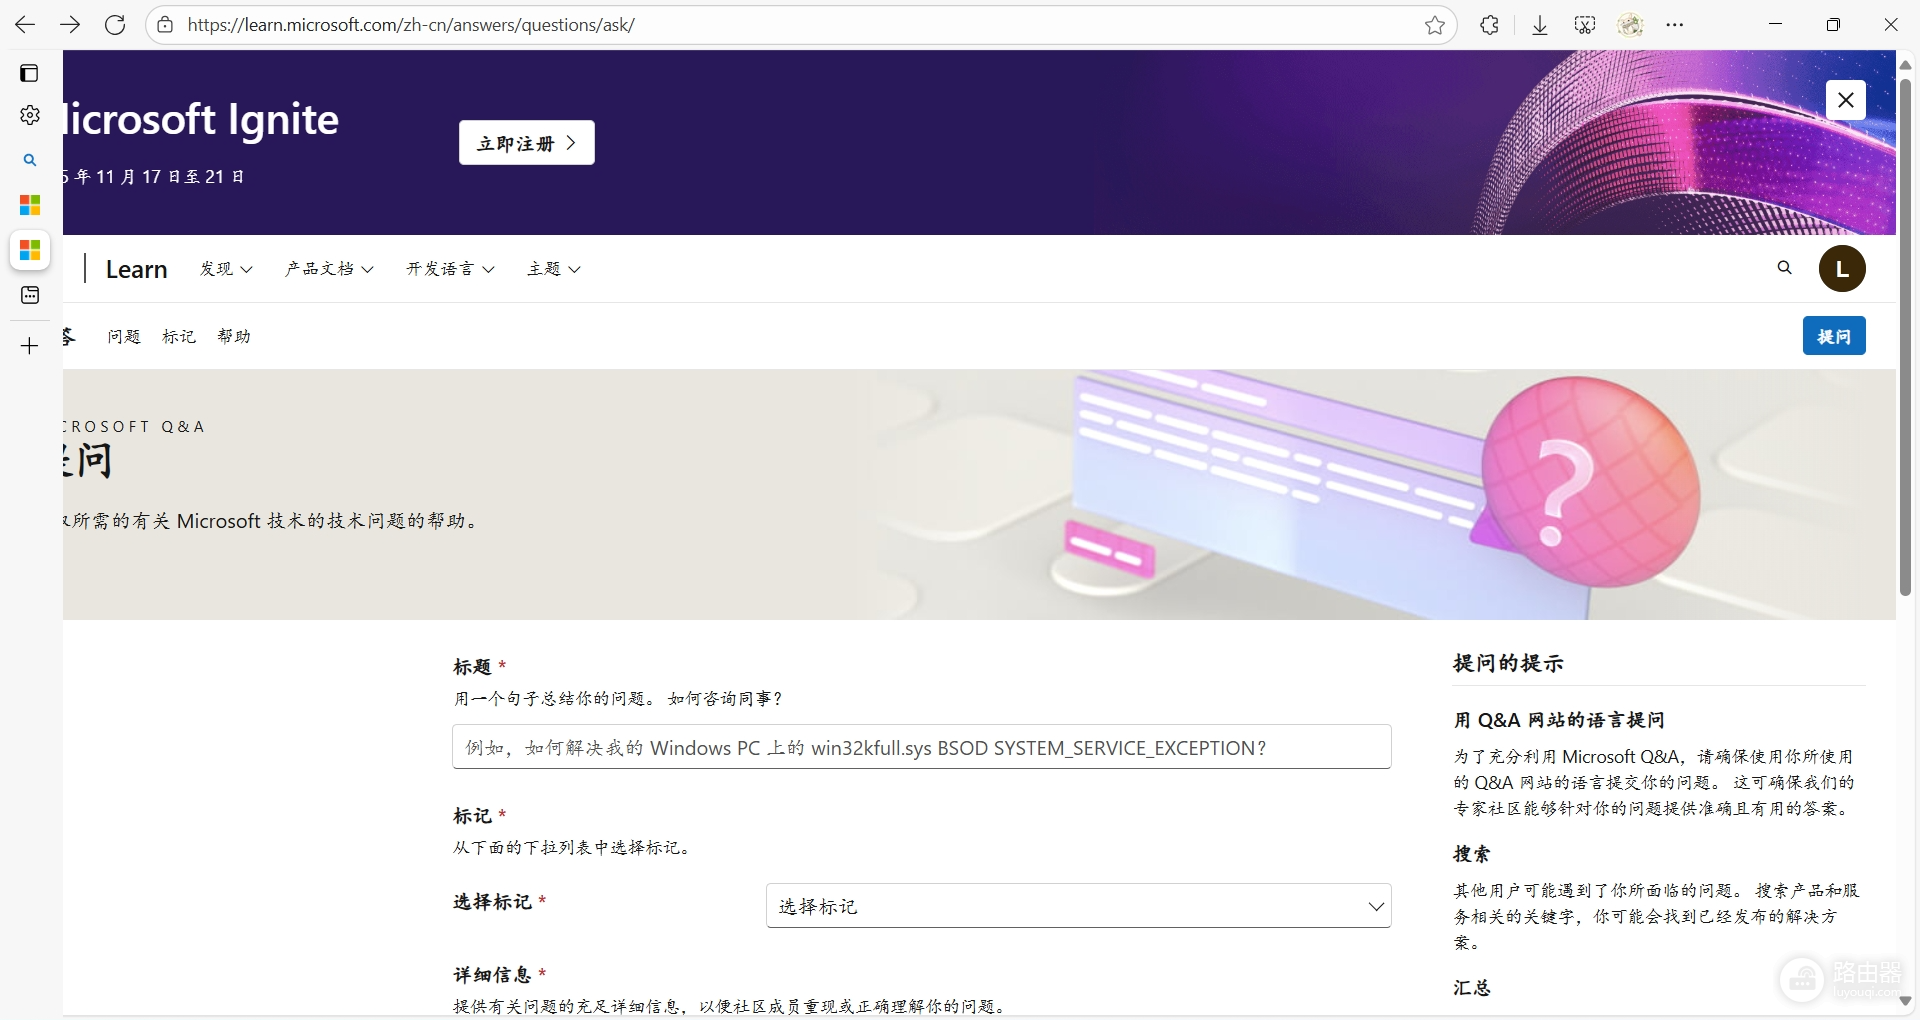1920x1020 pixels.
Task: Click the 搜索 tips heading
Action: 1472,854
